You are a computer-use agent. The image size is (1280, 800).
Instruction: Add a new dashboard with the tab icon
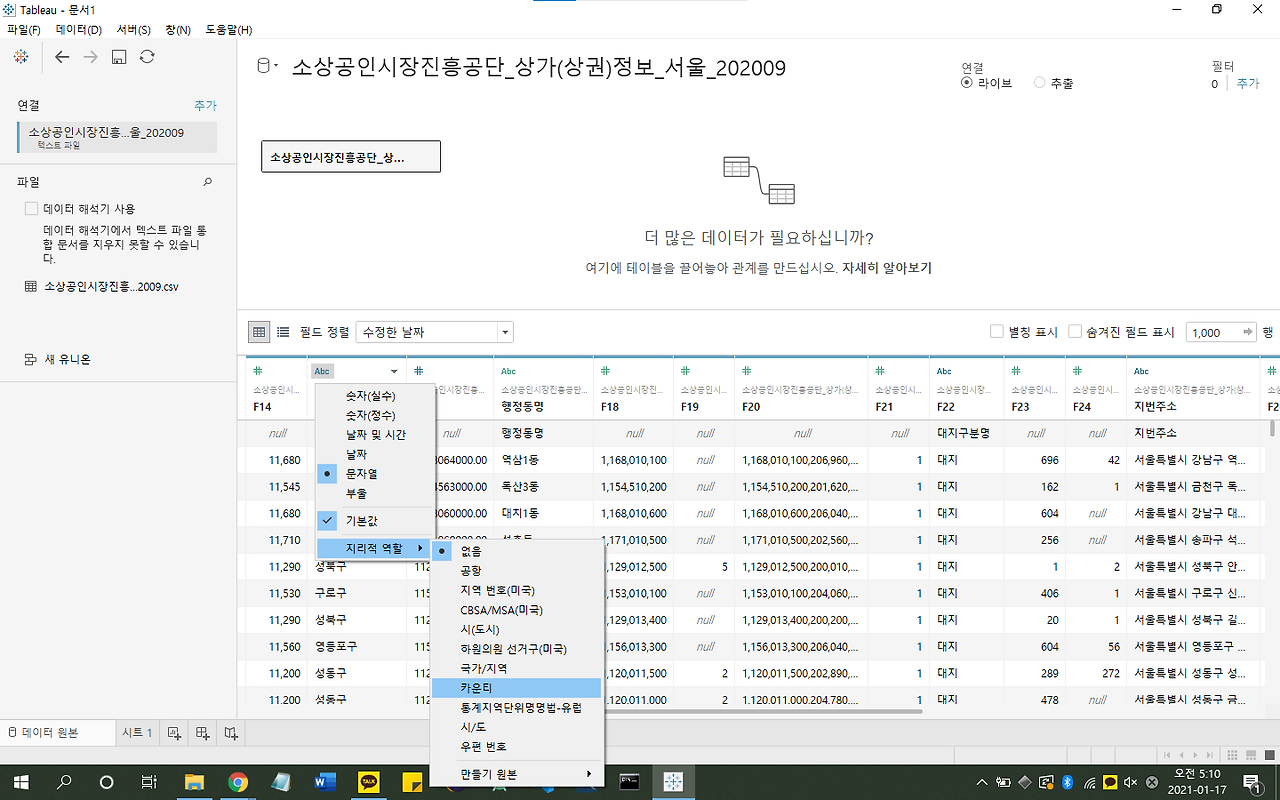coord(202,733)
